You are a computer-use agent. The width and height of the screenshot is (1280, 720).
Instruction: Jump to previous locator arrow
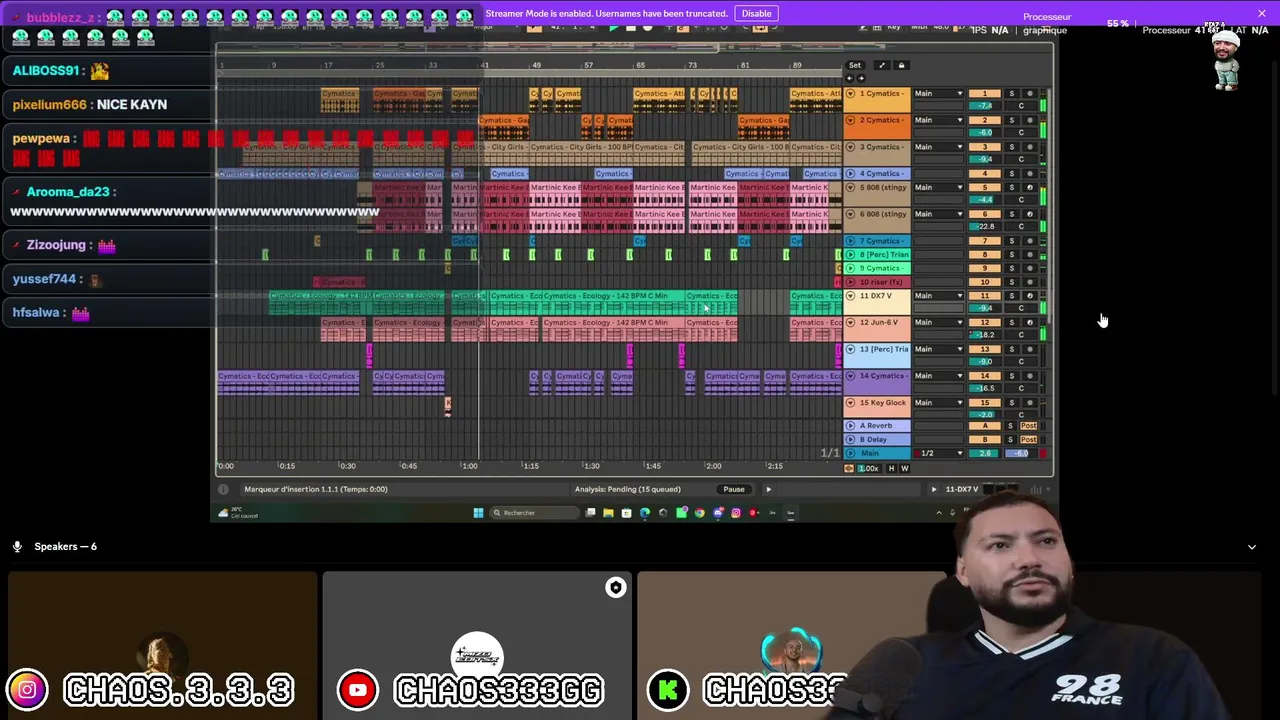850,78
